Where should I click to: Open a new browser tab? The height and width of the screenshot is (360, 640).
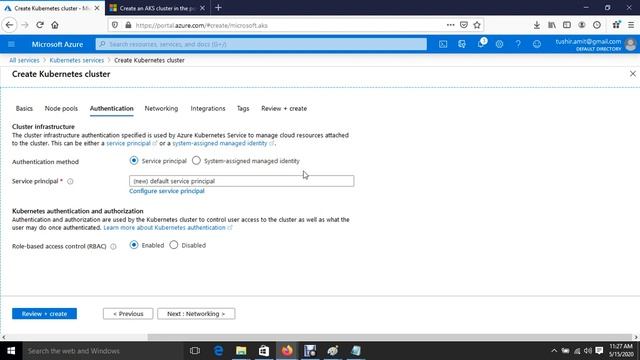coord(218,8)
